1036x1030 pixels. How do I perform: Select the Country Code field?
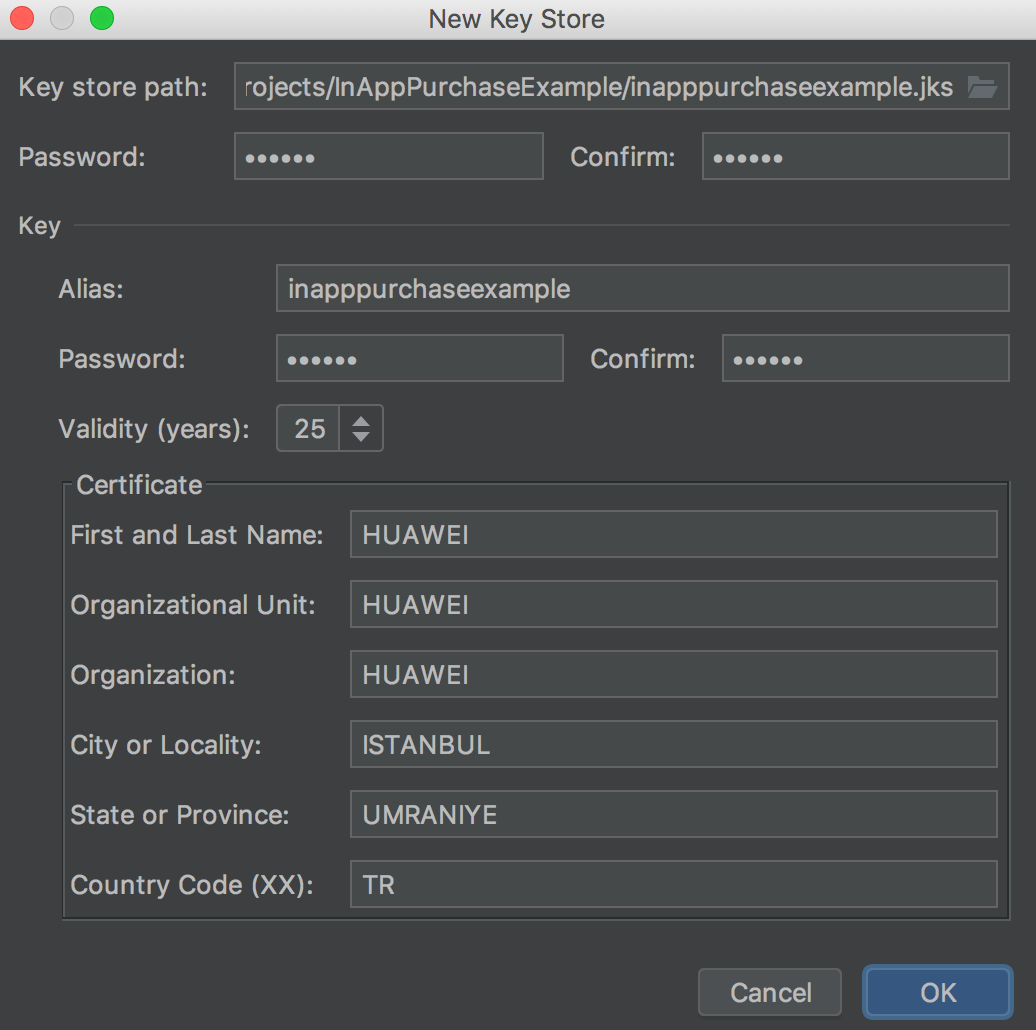pos(673,885)
